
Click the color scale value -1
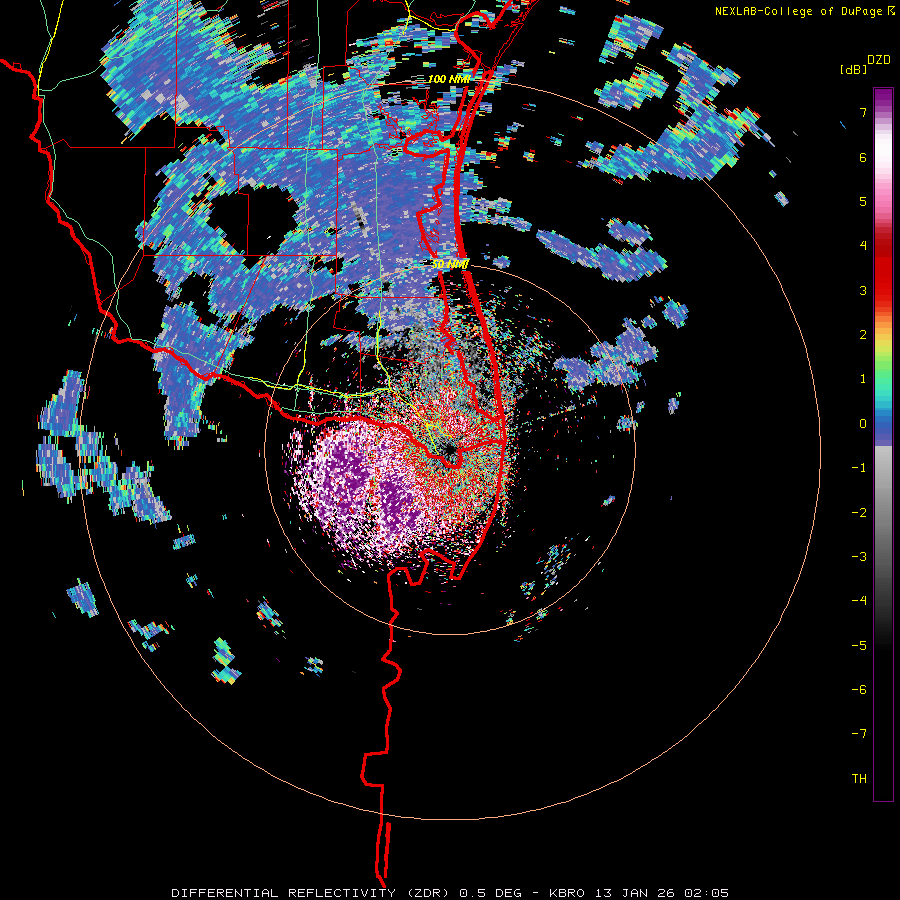(859, 468)
